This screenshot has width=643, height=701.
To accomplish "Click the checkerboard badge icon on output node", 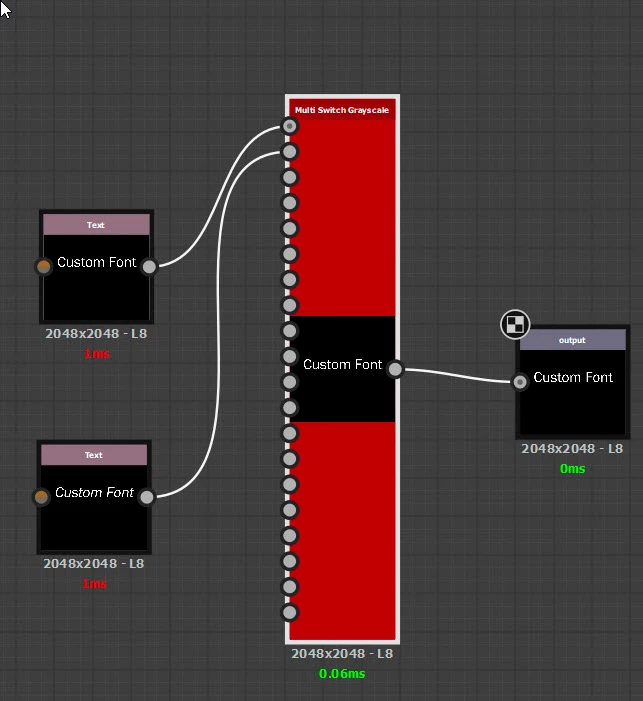I will click(515, 324).
